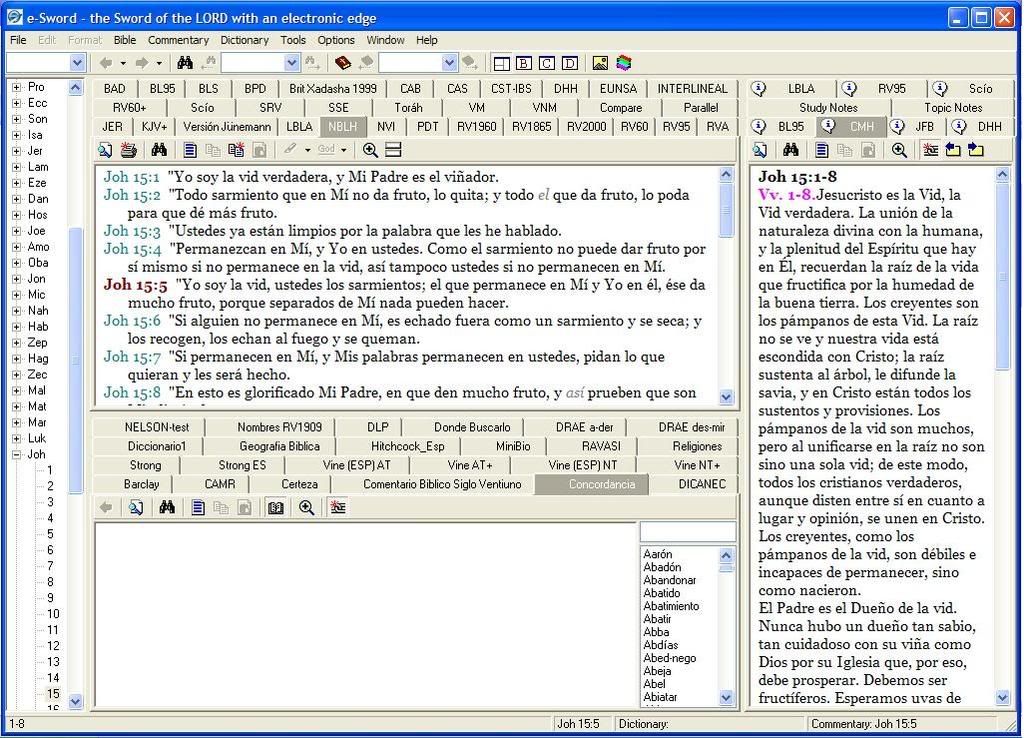Maximize Dictionary view with the D icon

[570, 63]
